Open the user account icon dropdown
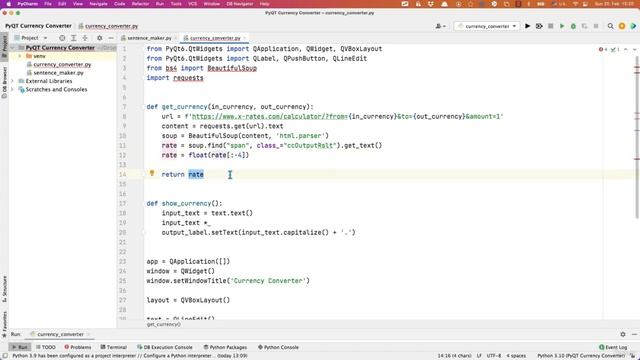640x360 pixels. pos(440,26)
